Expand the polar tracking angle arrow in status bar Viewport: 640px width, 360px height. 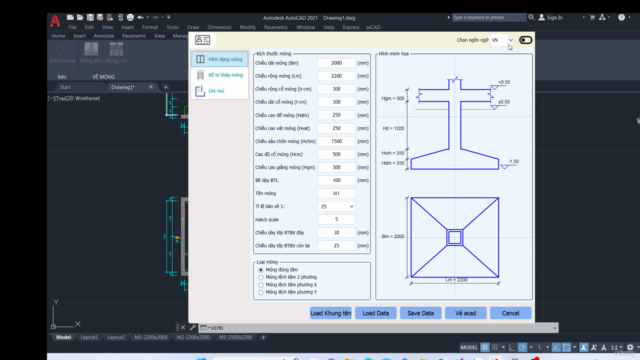click(531, 347)
